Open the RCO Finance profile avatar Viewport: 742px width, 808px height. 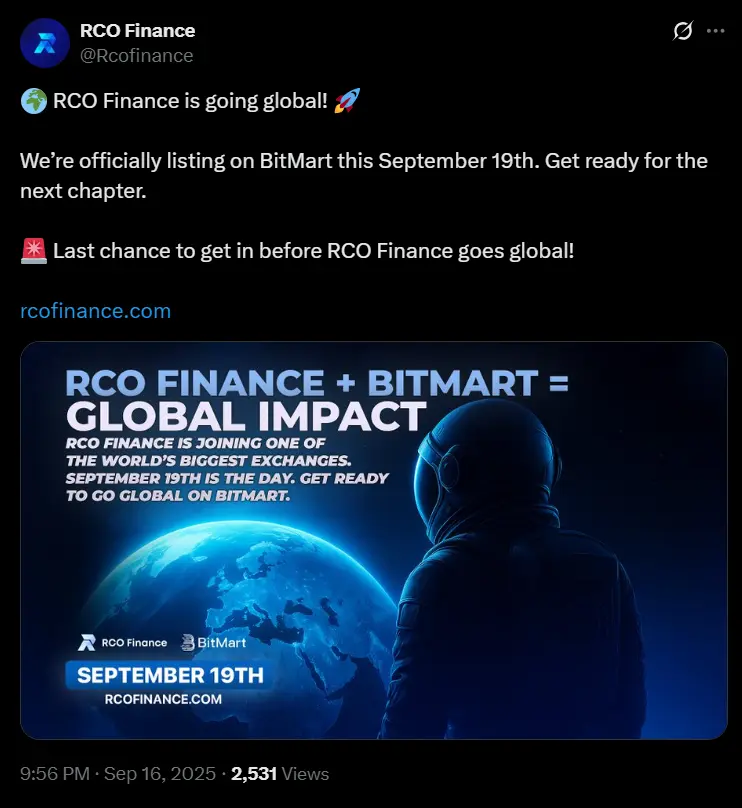45,42
